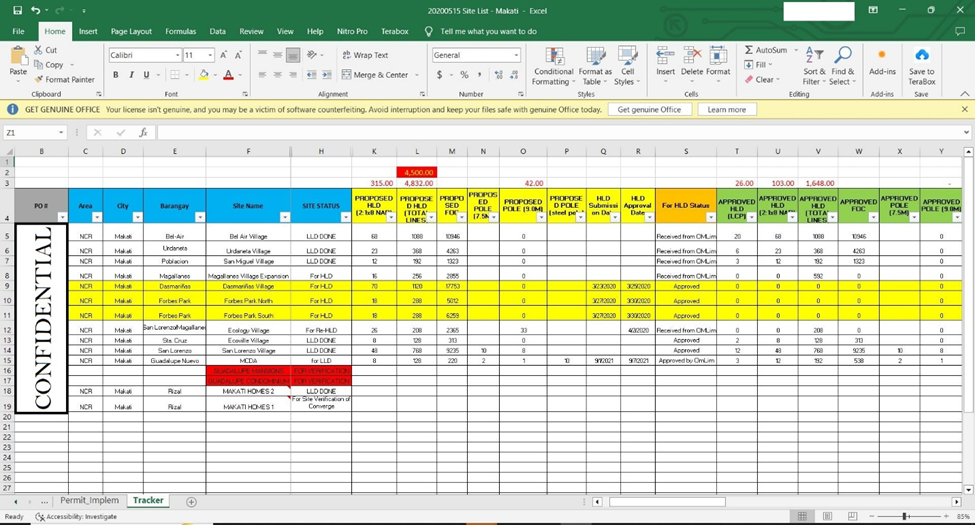Click Increase Decimal icon
The image size is (975, 525).
[x=499, y=75]
